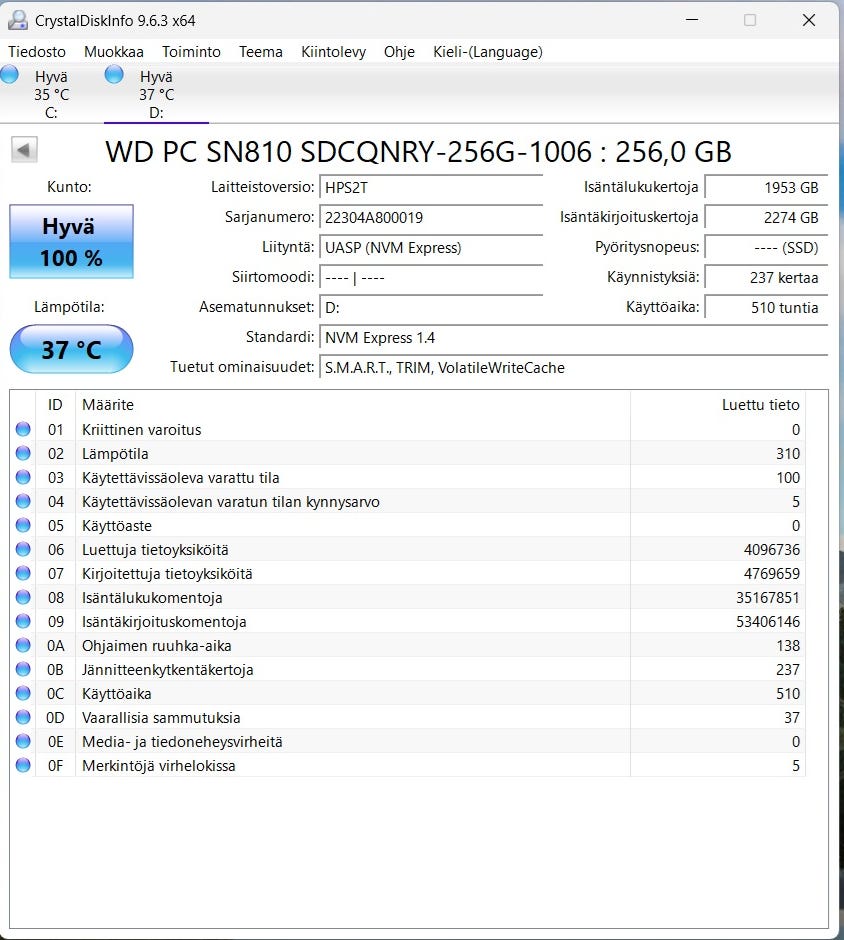Close the CrystalDiskInfo window

click(x=809, y=20)
